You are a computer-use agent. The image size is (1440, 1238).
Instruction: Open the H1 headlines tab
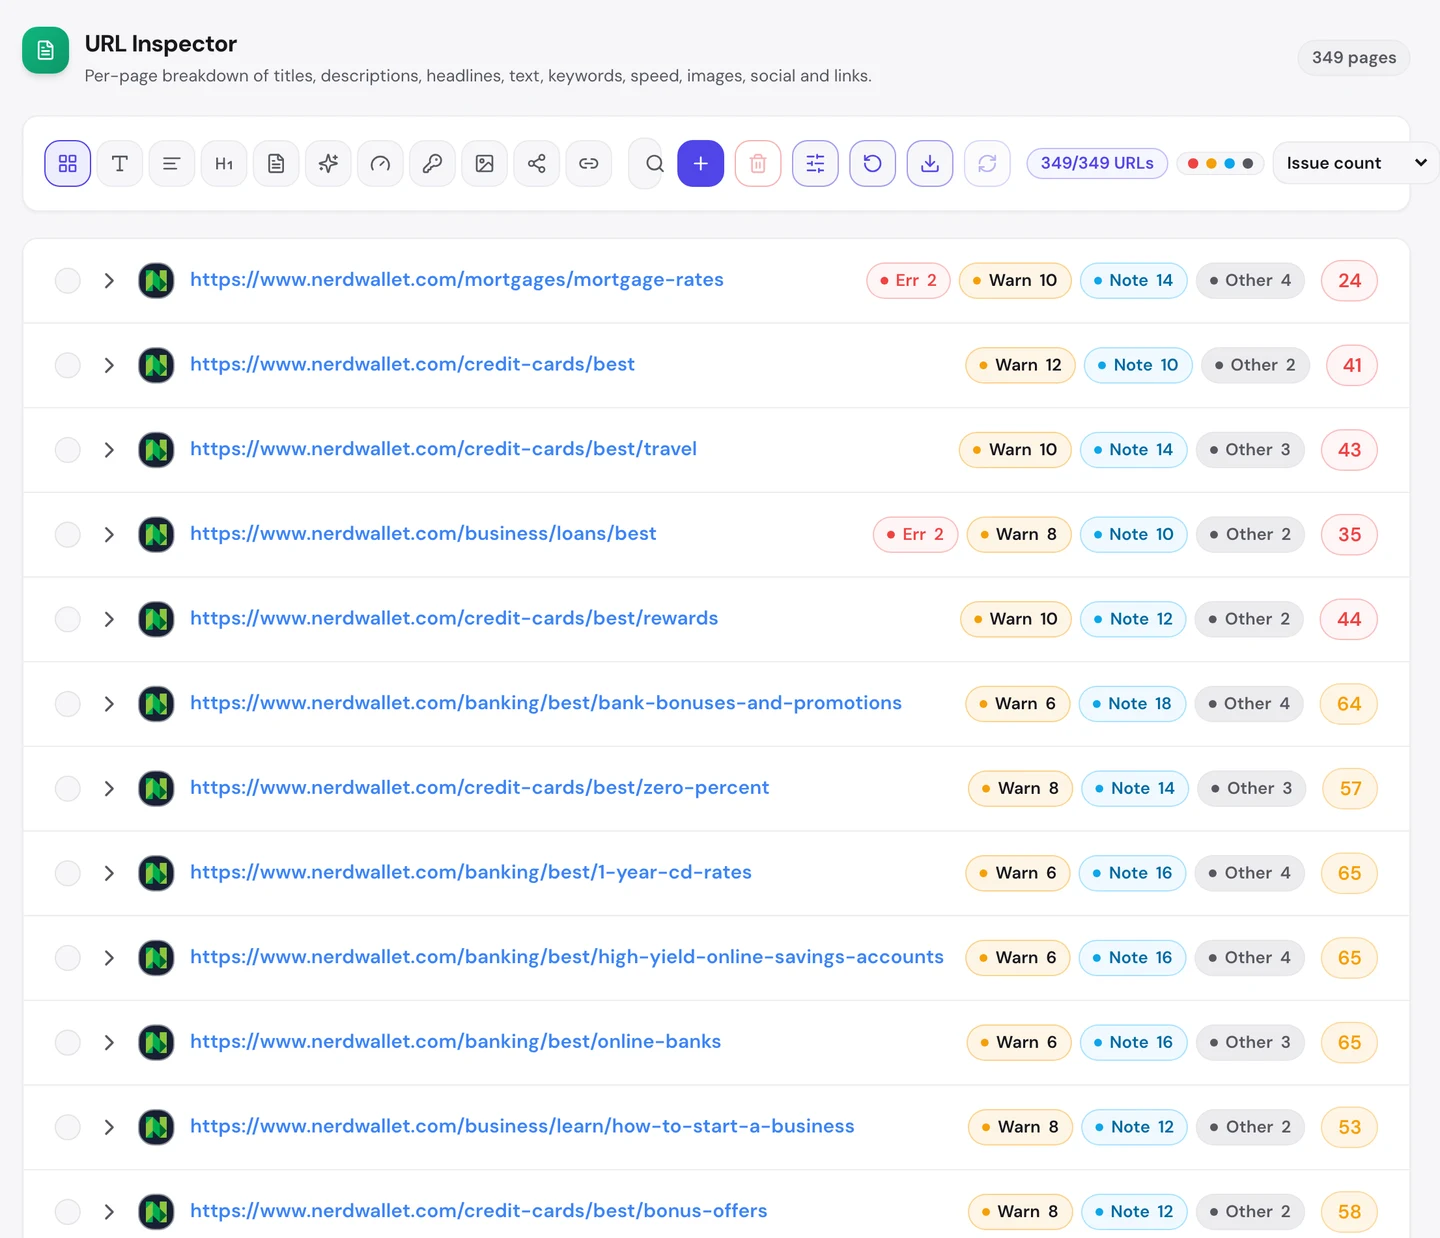point(224,163)
